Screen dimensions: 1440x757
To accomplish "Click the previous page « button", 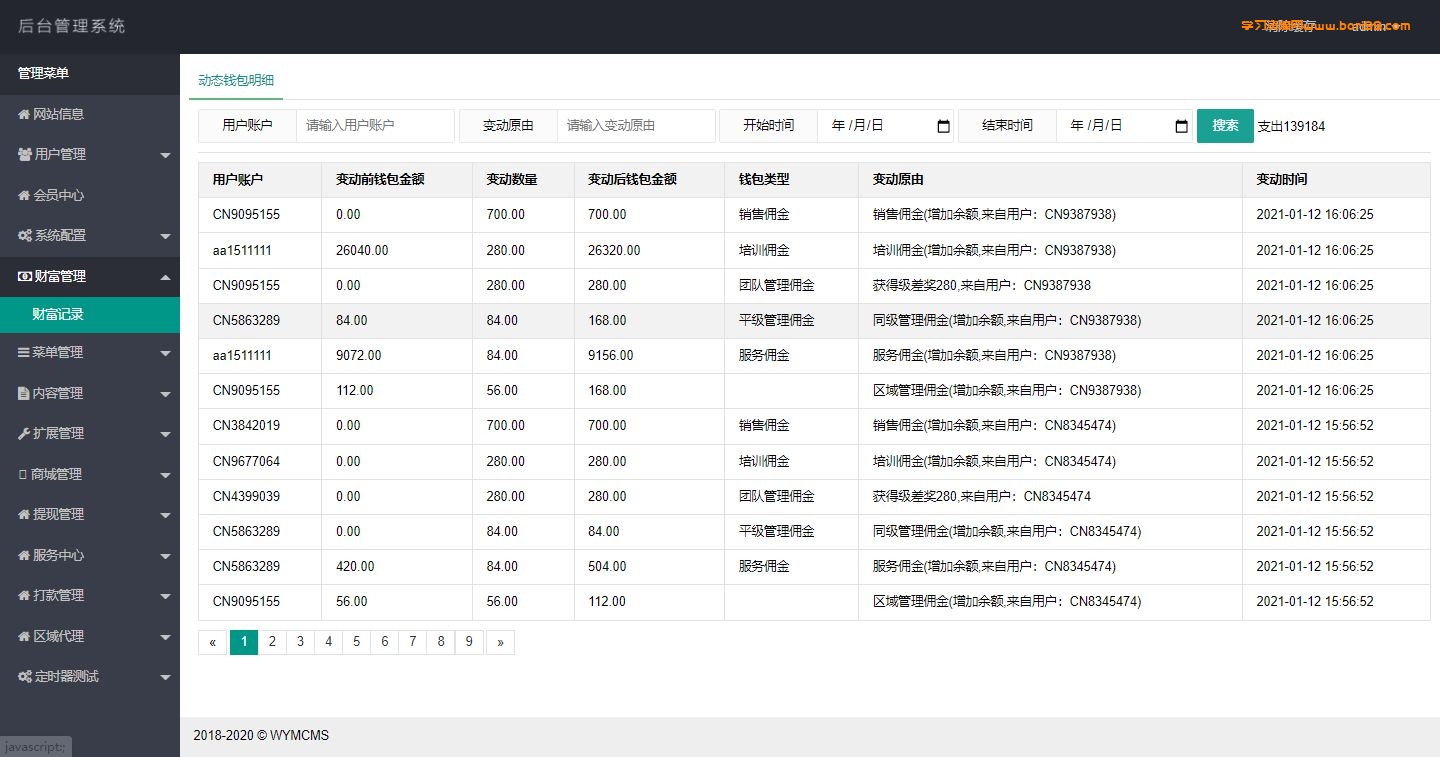I will click(x=212, y=642).
